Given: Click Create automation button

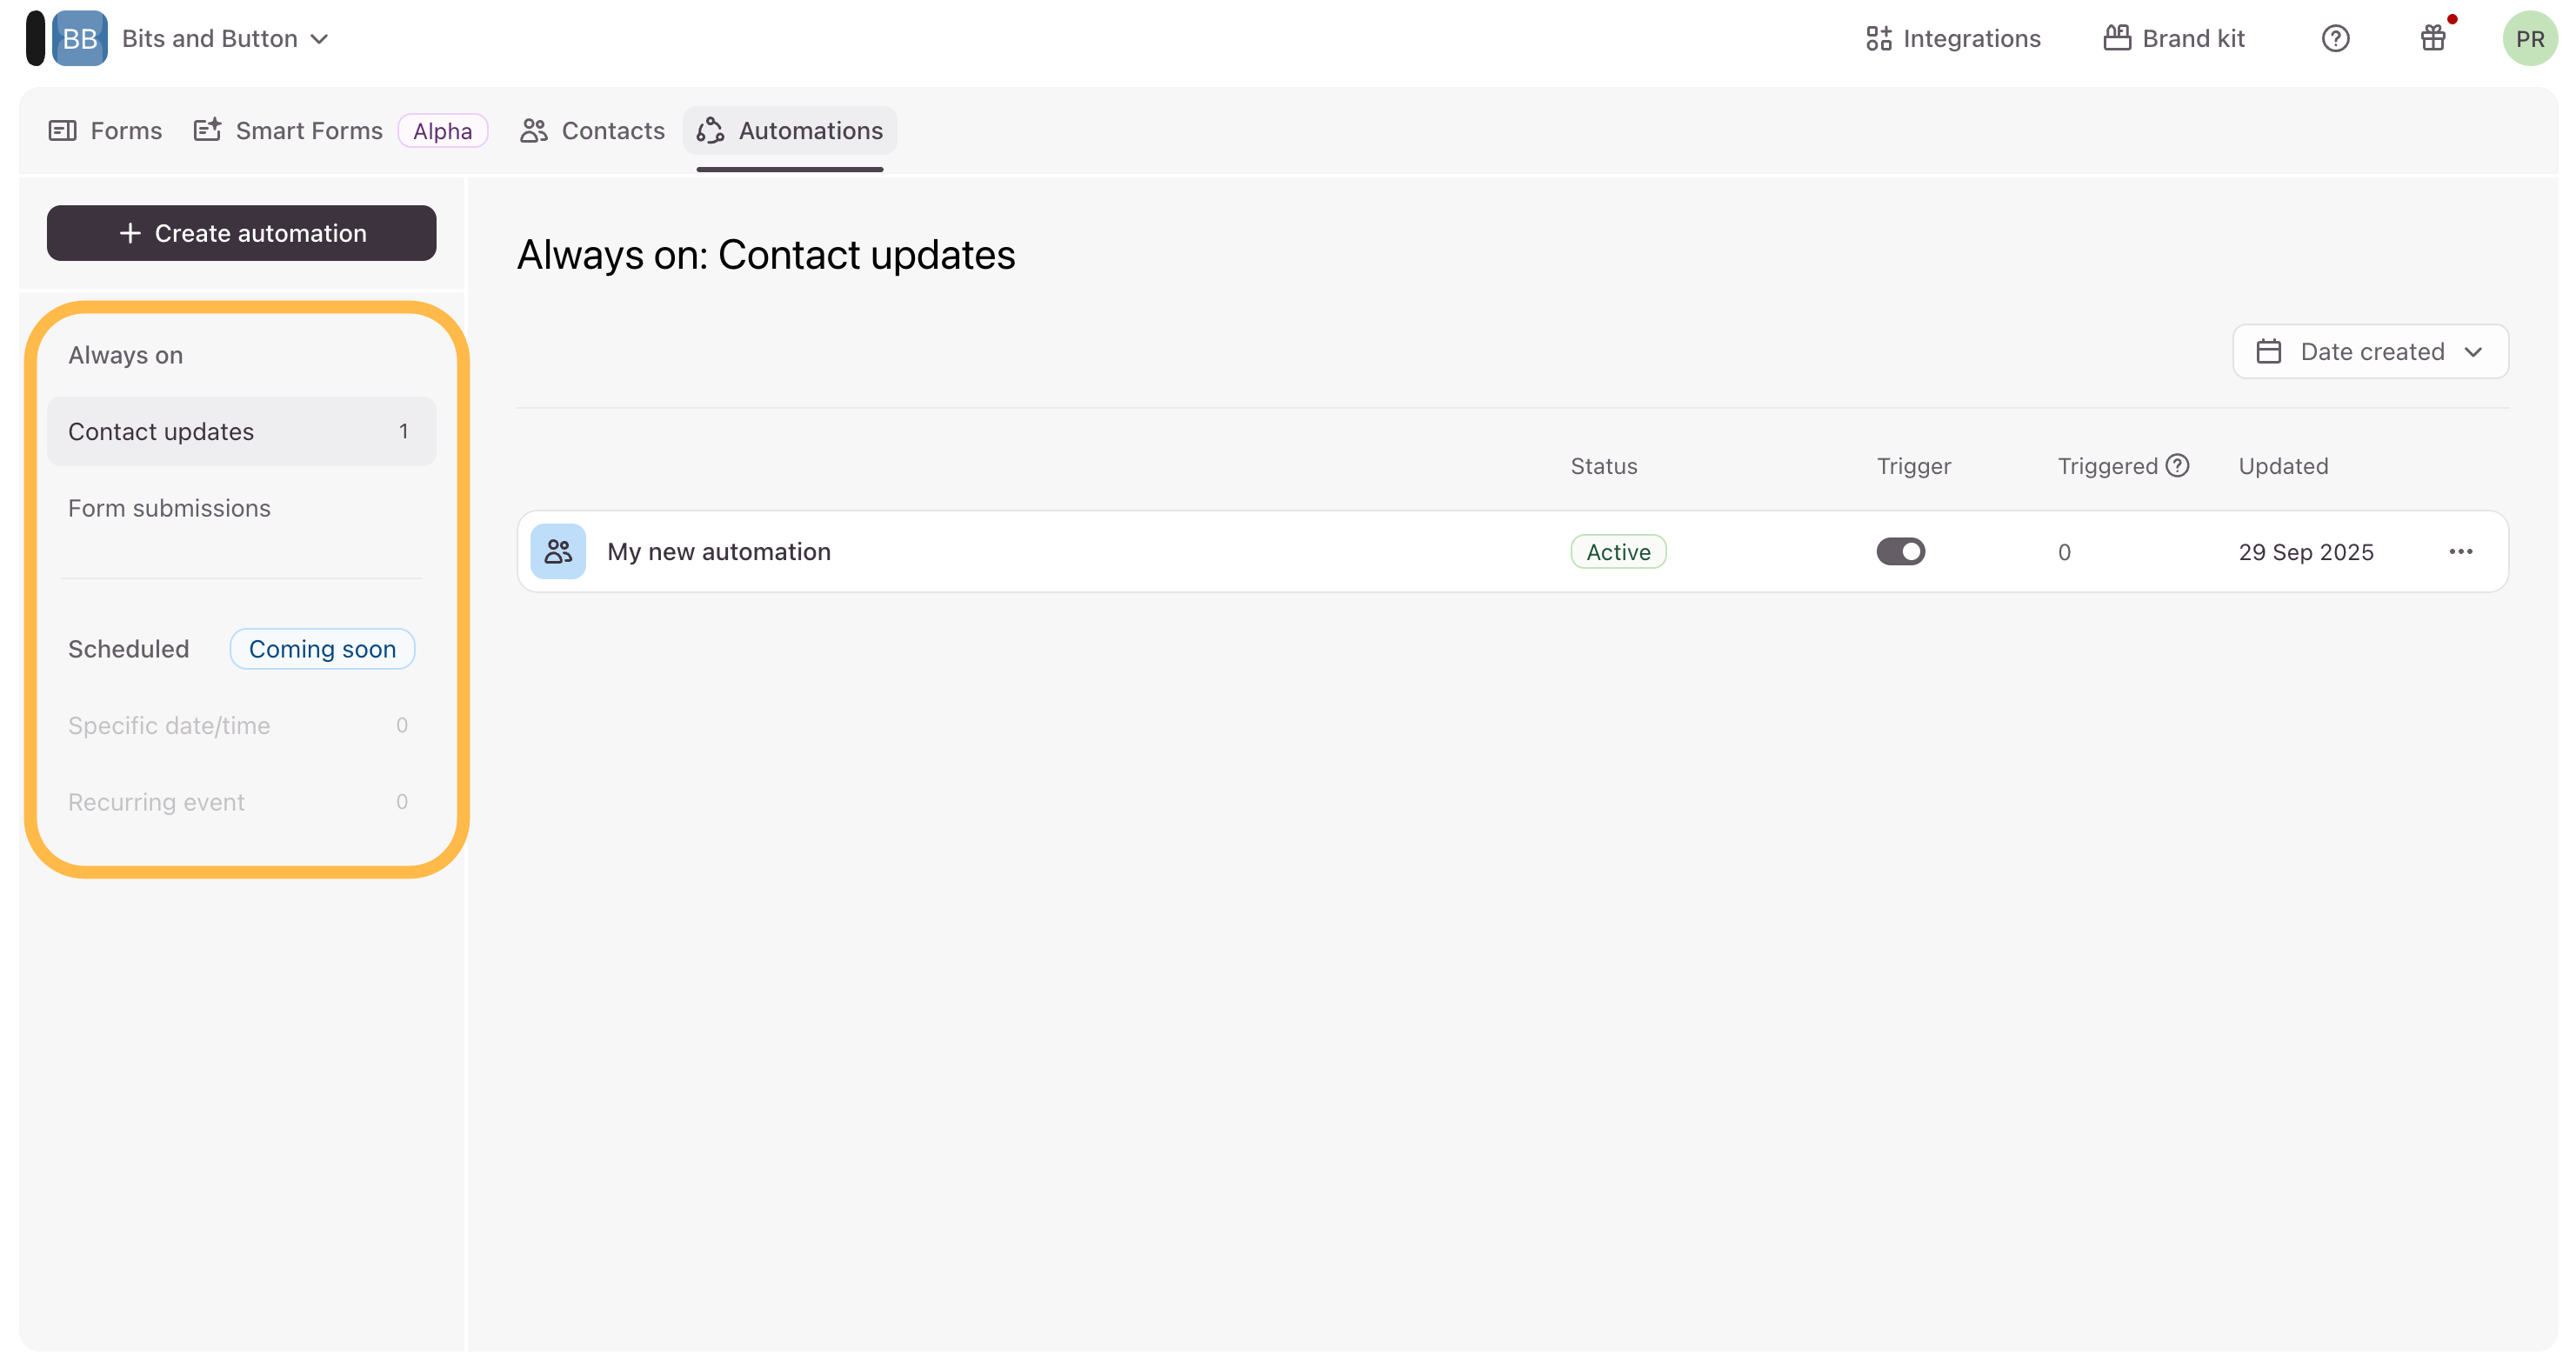Looking at the screenshot, I should [x=241, y=233].
